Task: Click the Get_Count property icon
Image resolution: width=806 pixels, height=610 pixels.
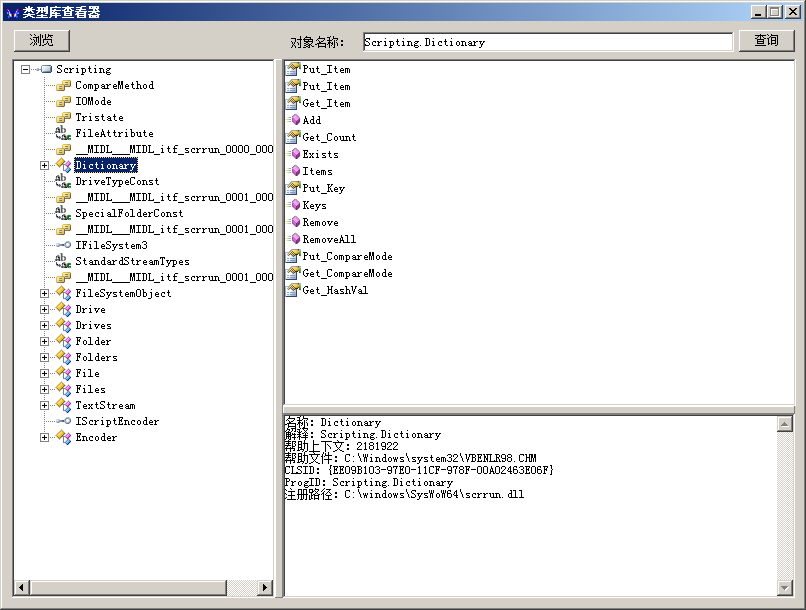Action: tap(293, 137)
